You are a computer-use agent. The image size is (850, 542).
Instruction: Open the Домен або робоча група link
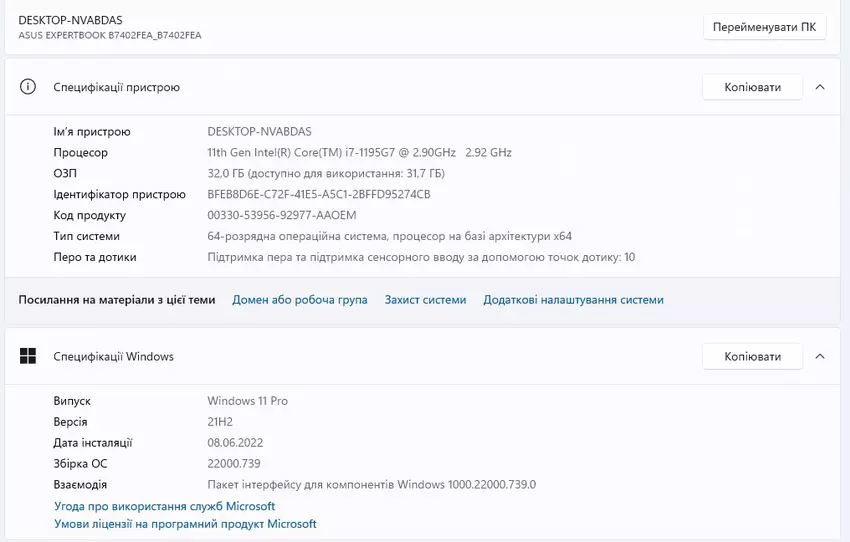pos(300,300)
